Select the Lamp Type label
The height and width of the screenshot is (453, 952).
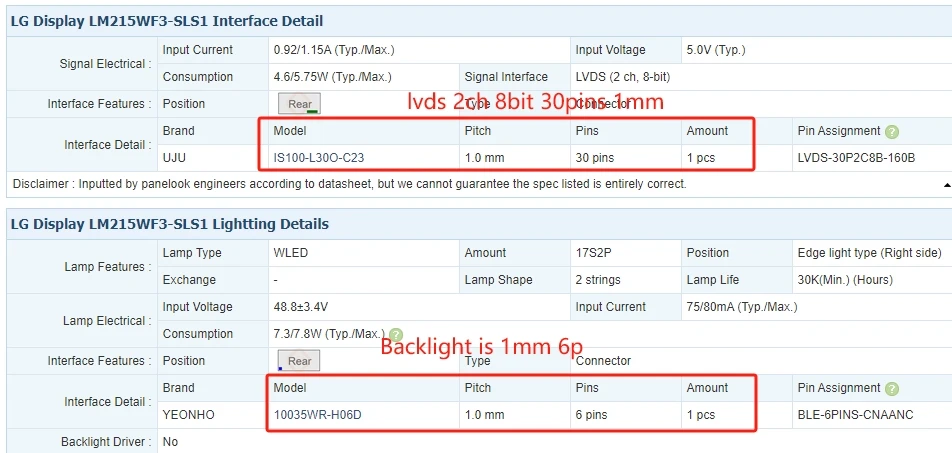pos(192,253)
